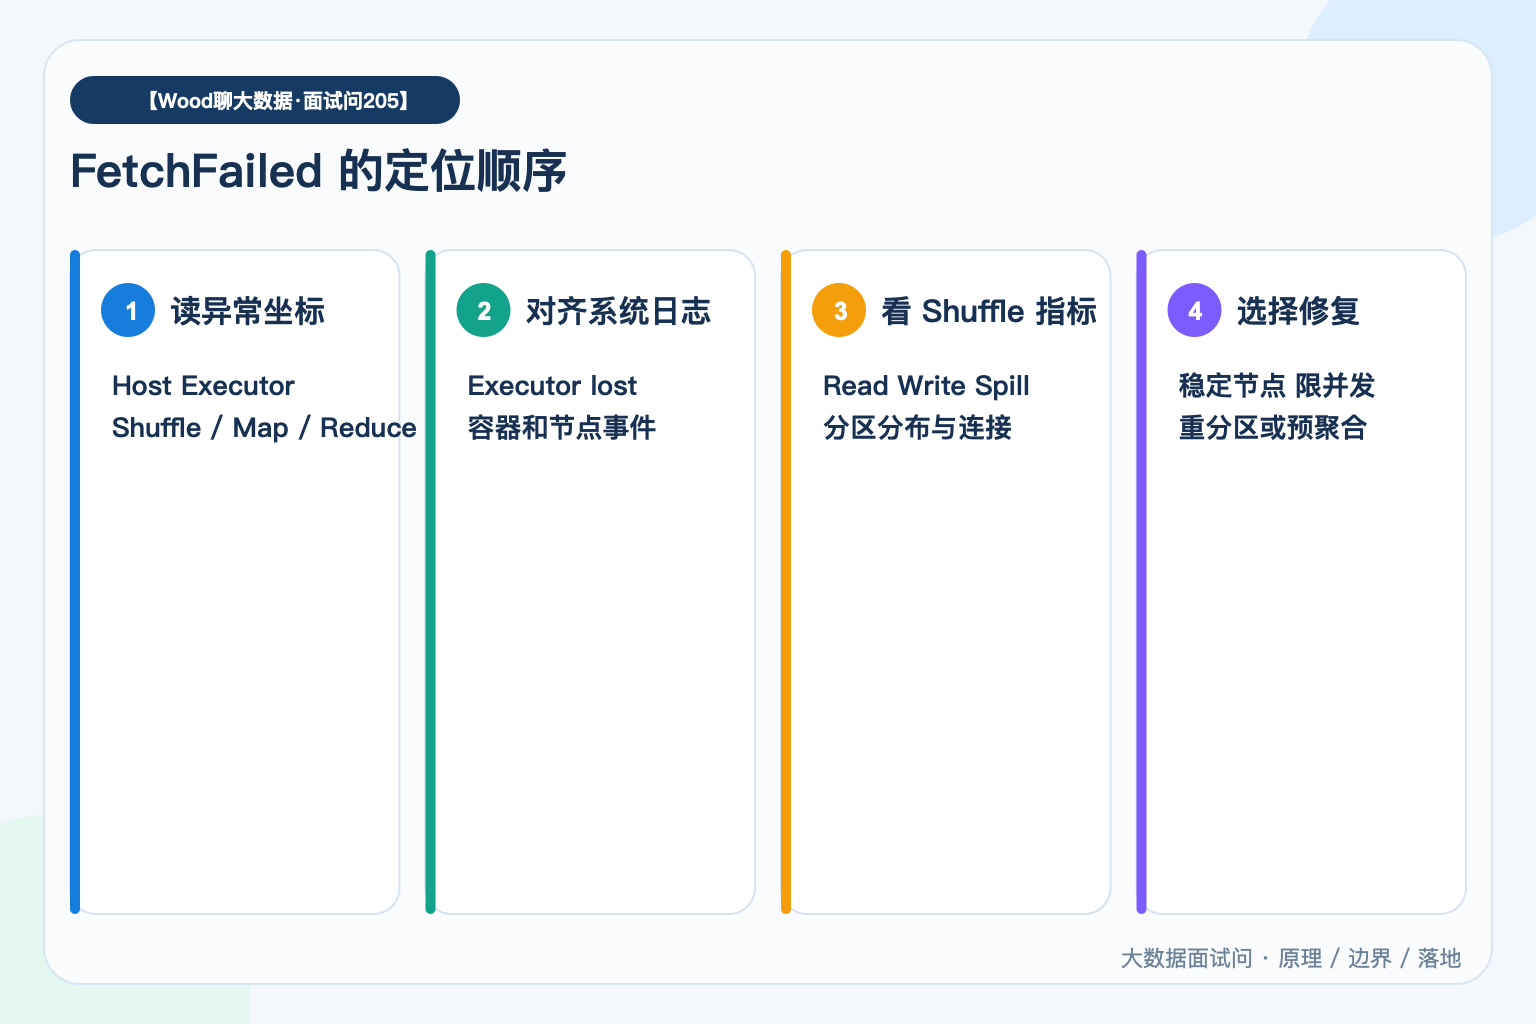Viewport: 1536px width, 1024px height.
Task: Click the blue number 1 badge
Action: [128, 310]
